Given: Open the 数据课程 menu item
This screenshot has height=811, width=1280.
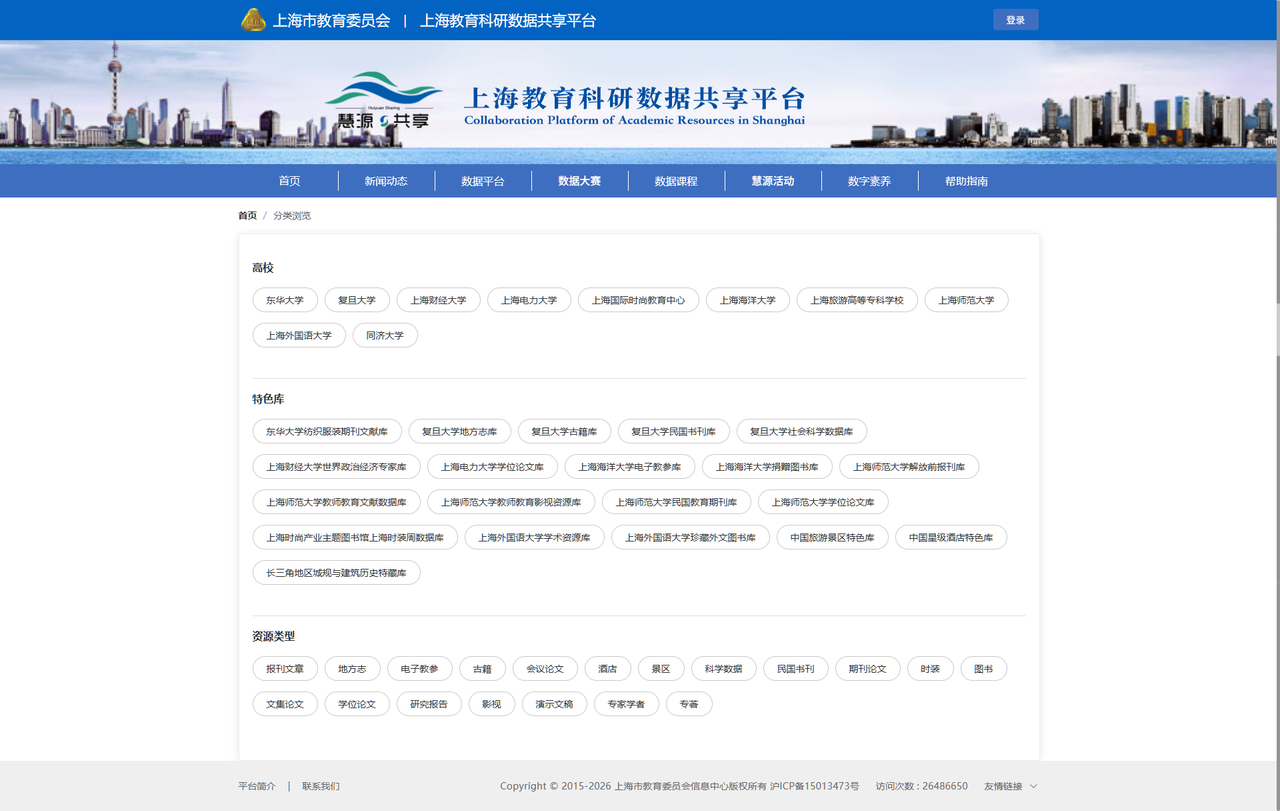Looking at the screenshot, I should [x=676, y=181].
